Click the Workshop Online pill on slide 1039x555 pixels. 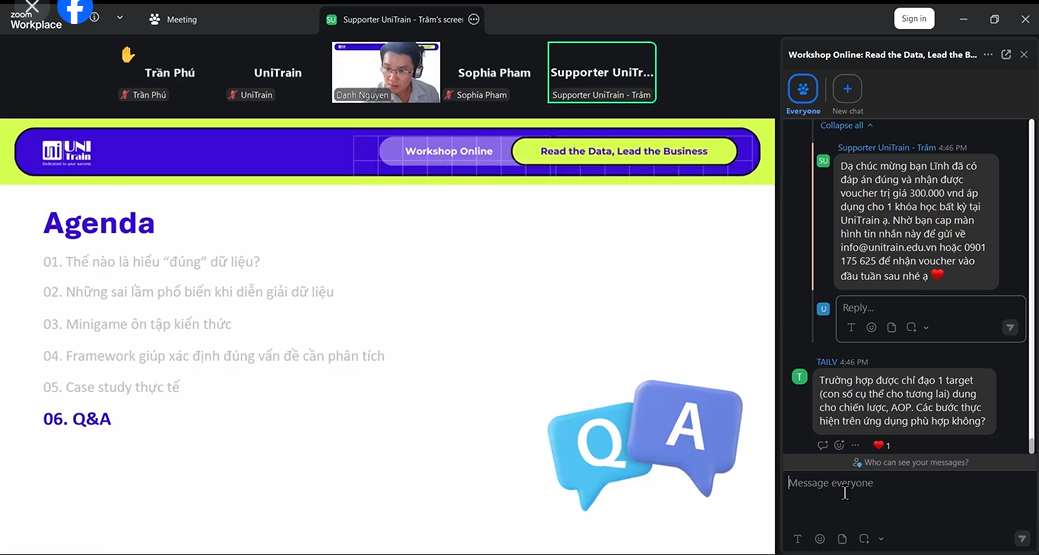tap(449, 151)
